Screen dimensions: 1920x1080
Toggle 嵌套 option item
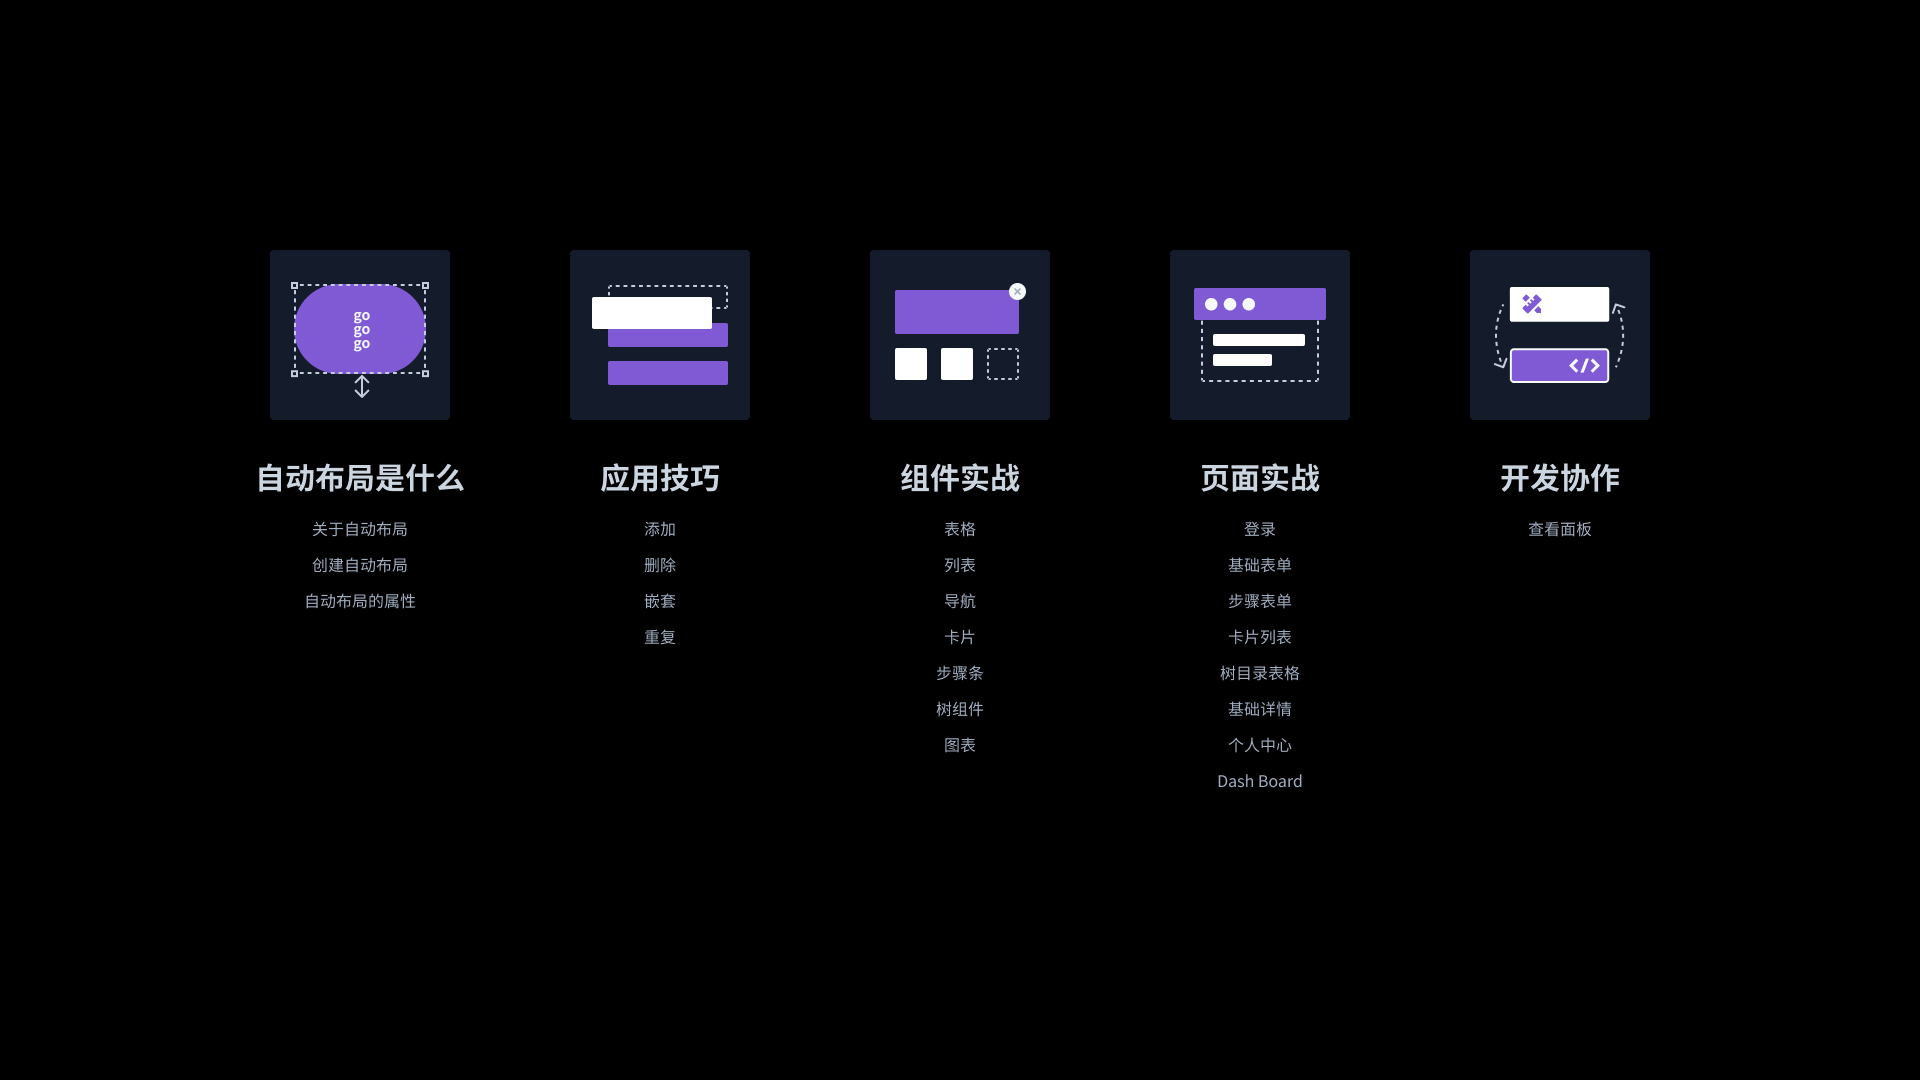coord(659,600)
